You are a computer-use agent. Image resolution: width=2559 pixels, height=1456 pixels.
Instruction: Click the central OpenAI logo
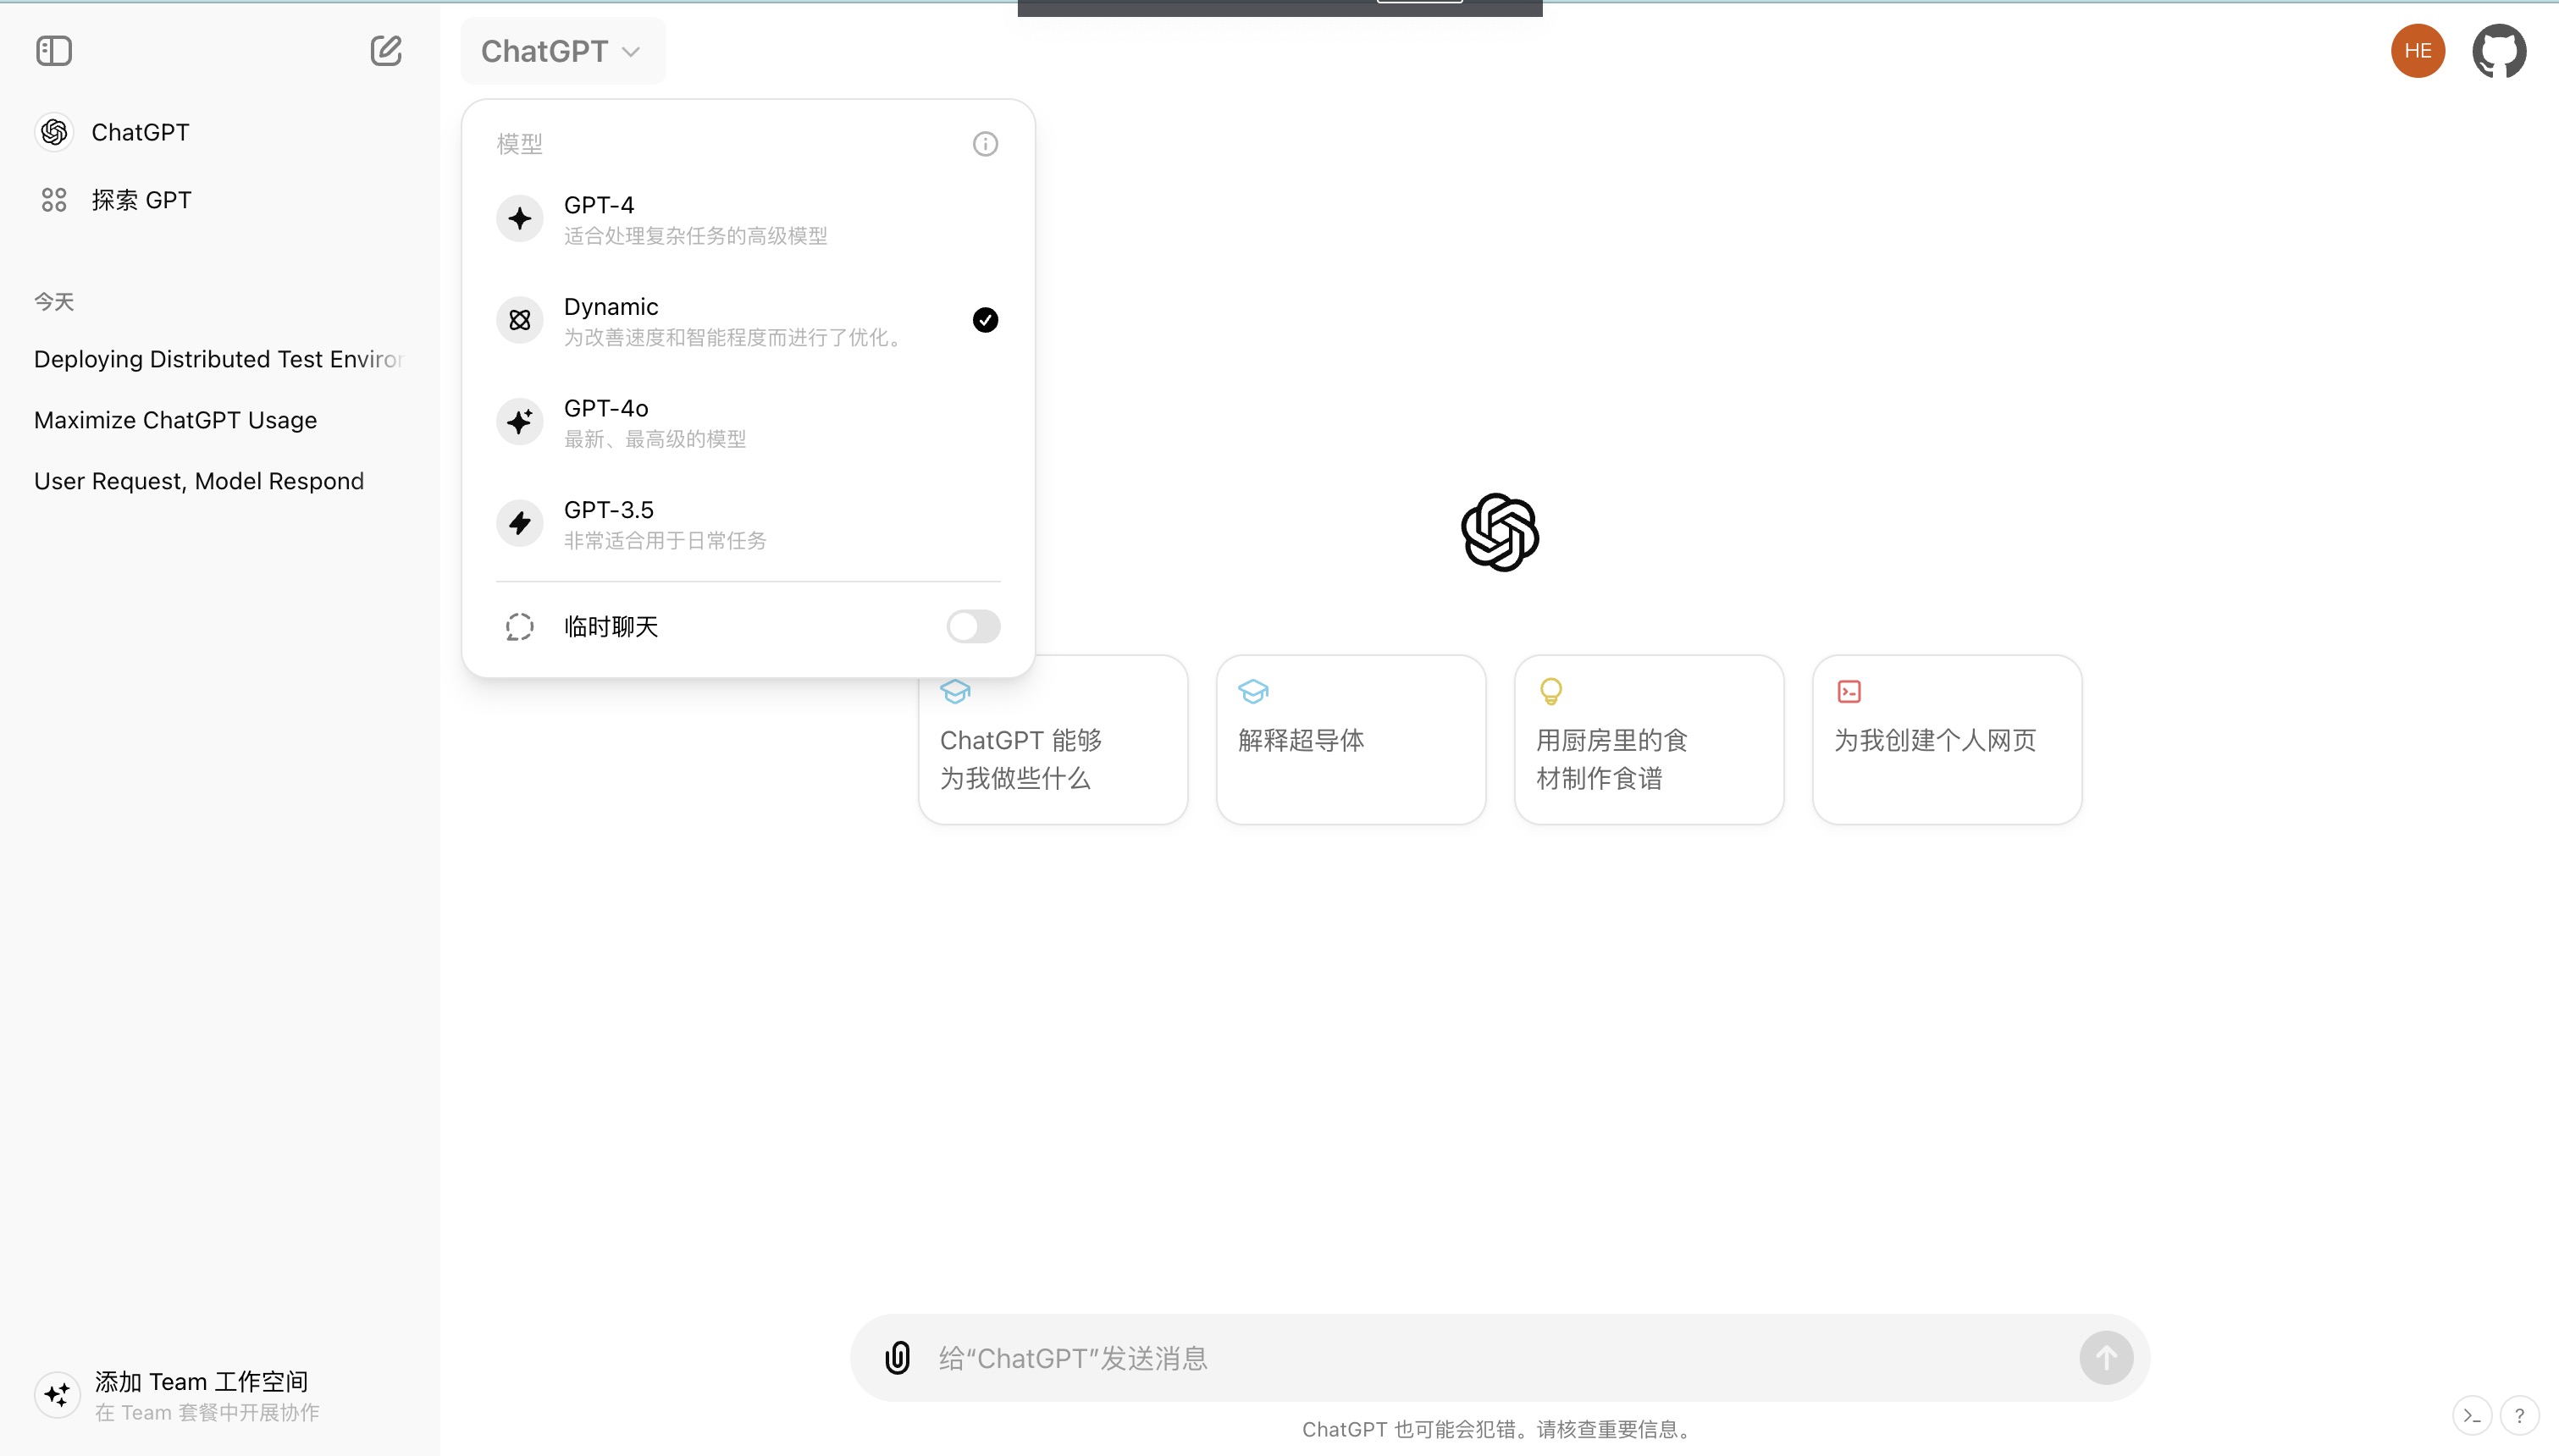[1500, 533]
